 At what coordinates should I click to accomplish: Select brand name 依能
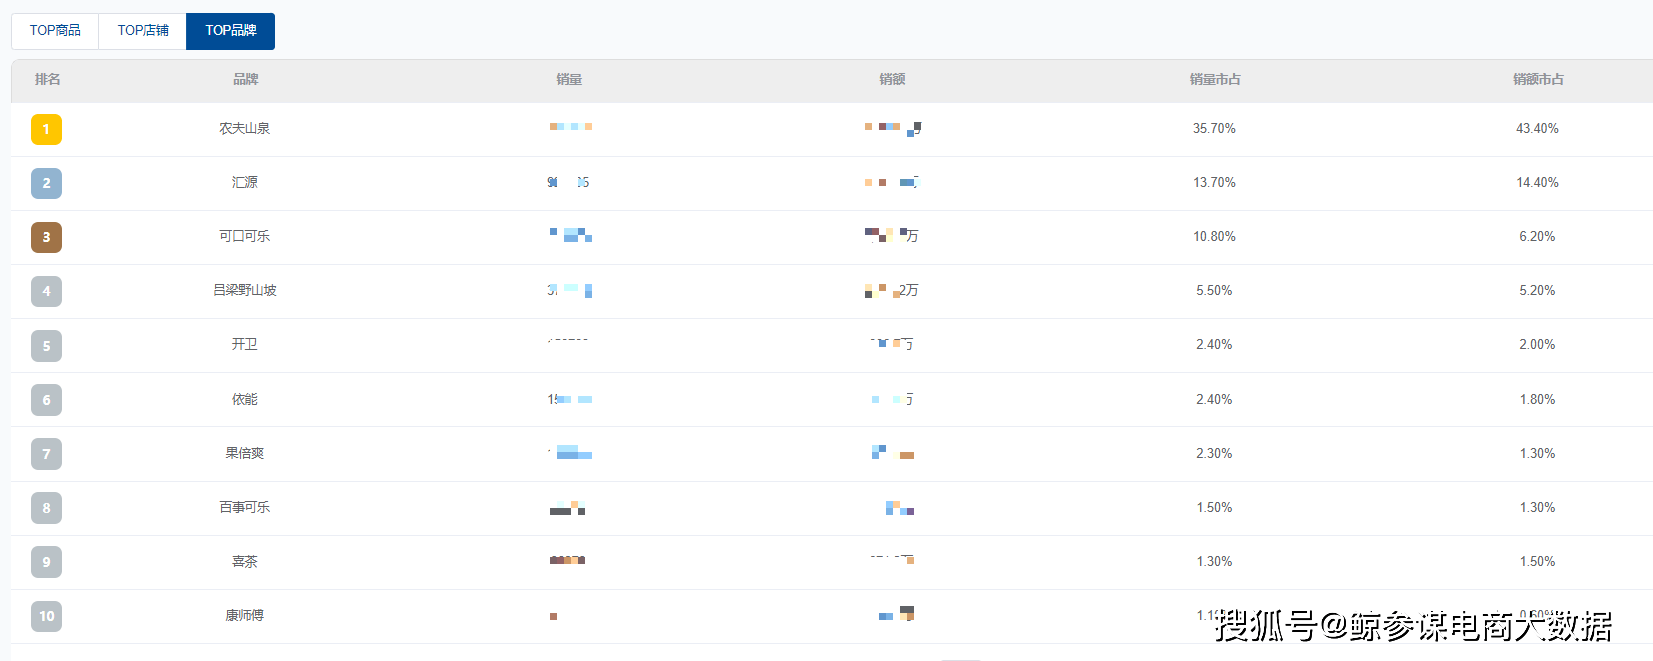point(245,399)
